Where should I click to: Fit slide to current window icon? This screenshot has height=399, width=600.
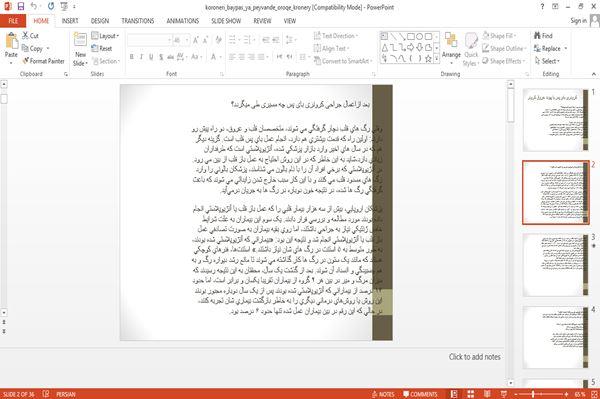coord(594,394)
